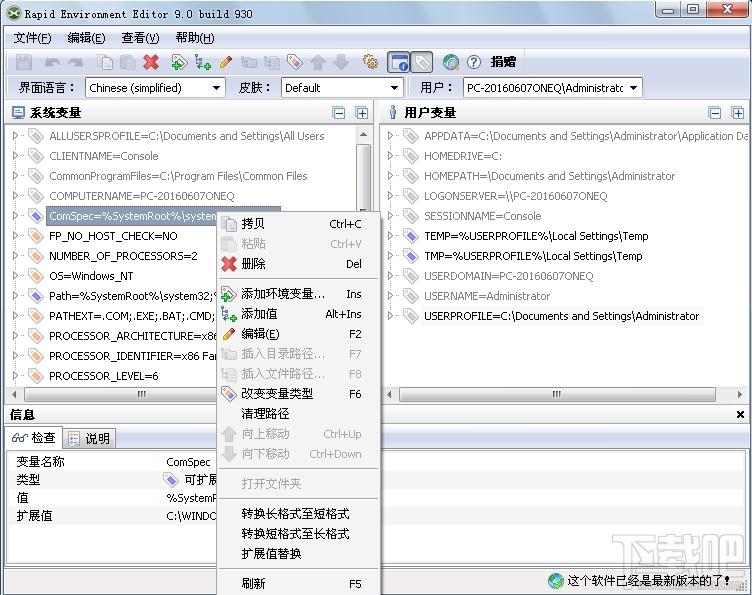Choose 改变变量类型 from context menu

298,394
